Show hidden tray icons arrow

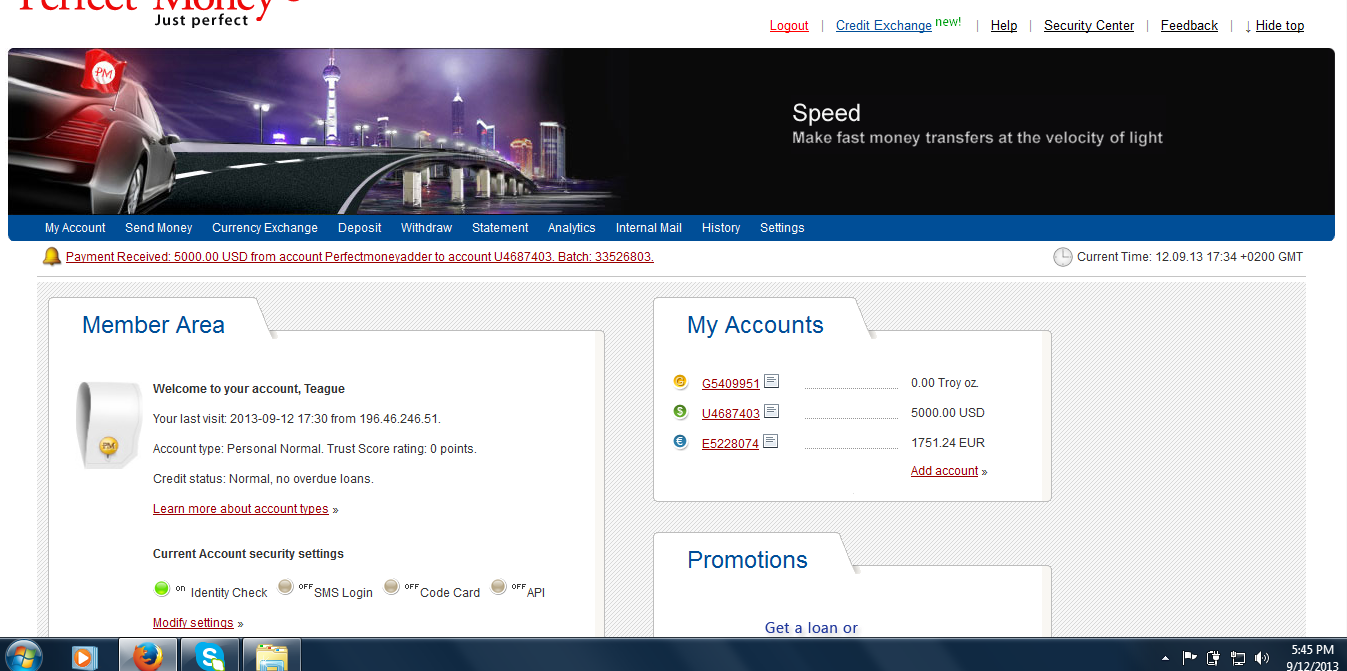click(1165, 658)
